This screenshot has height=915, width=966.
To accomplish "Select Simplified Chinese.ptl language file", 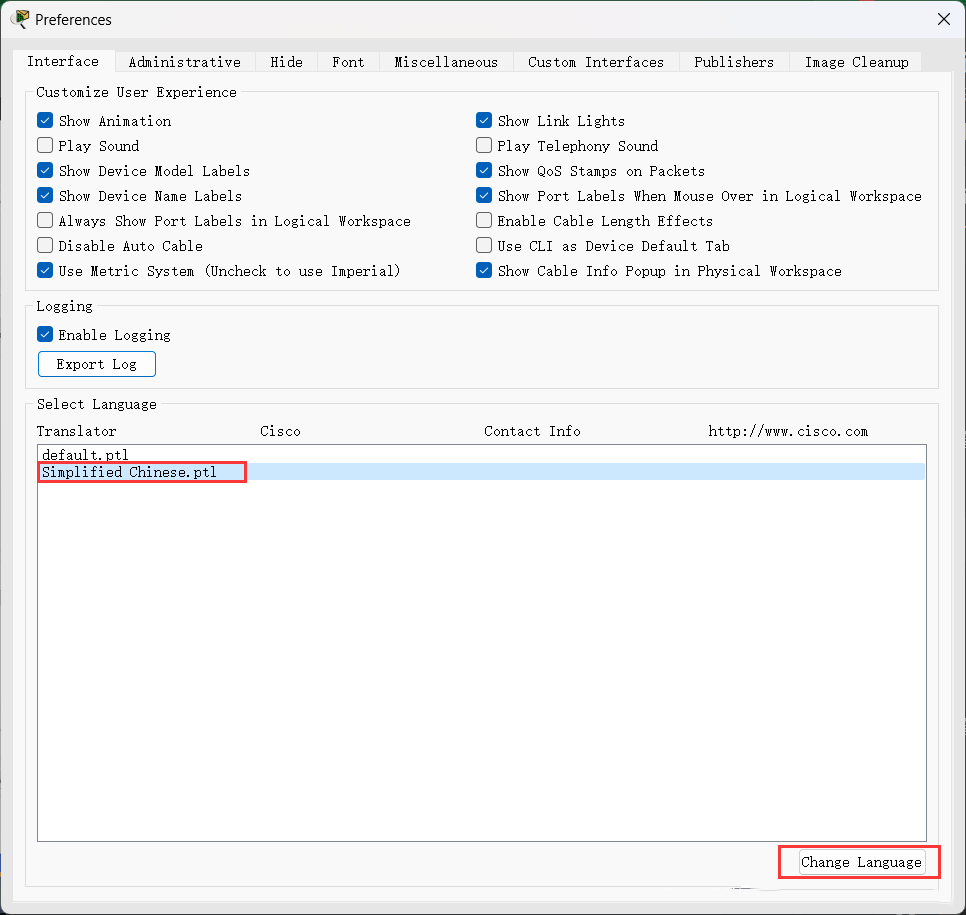I will coord(481,472).
